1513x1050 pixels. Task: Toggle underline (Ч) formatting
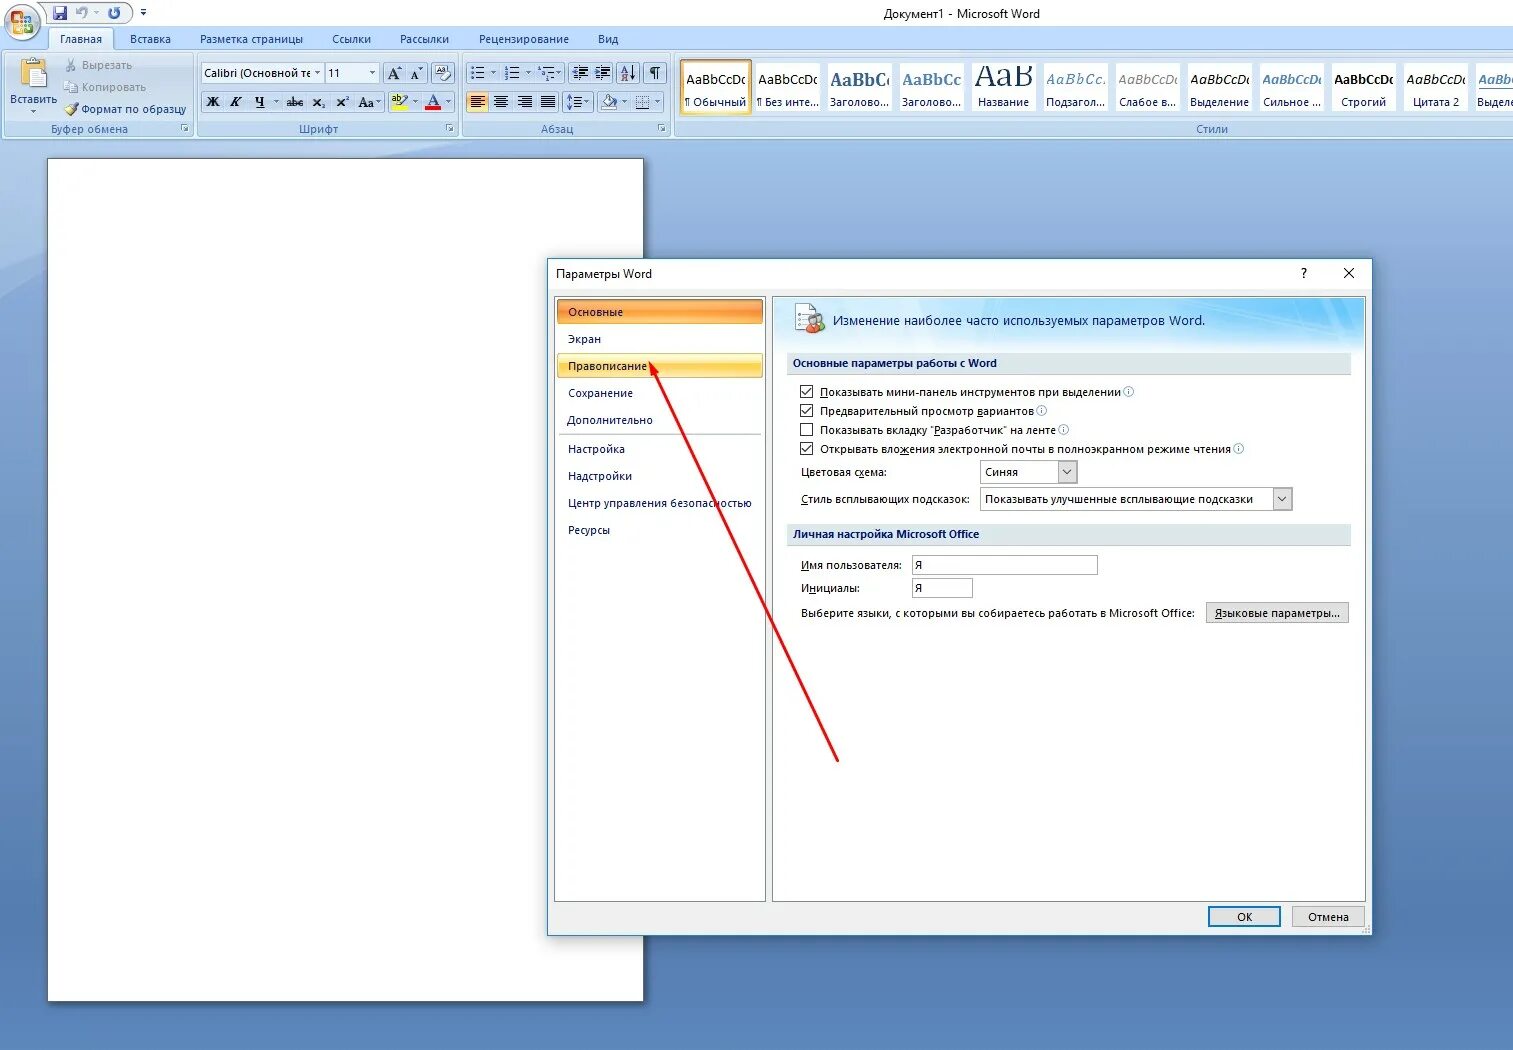click(259, 102)
